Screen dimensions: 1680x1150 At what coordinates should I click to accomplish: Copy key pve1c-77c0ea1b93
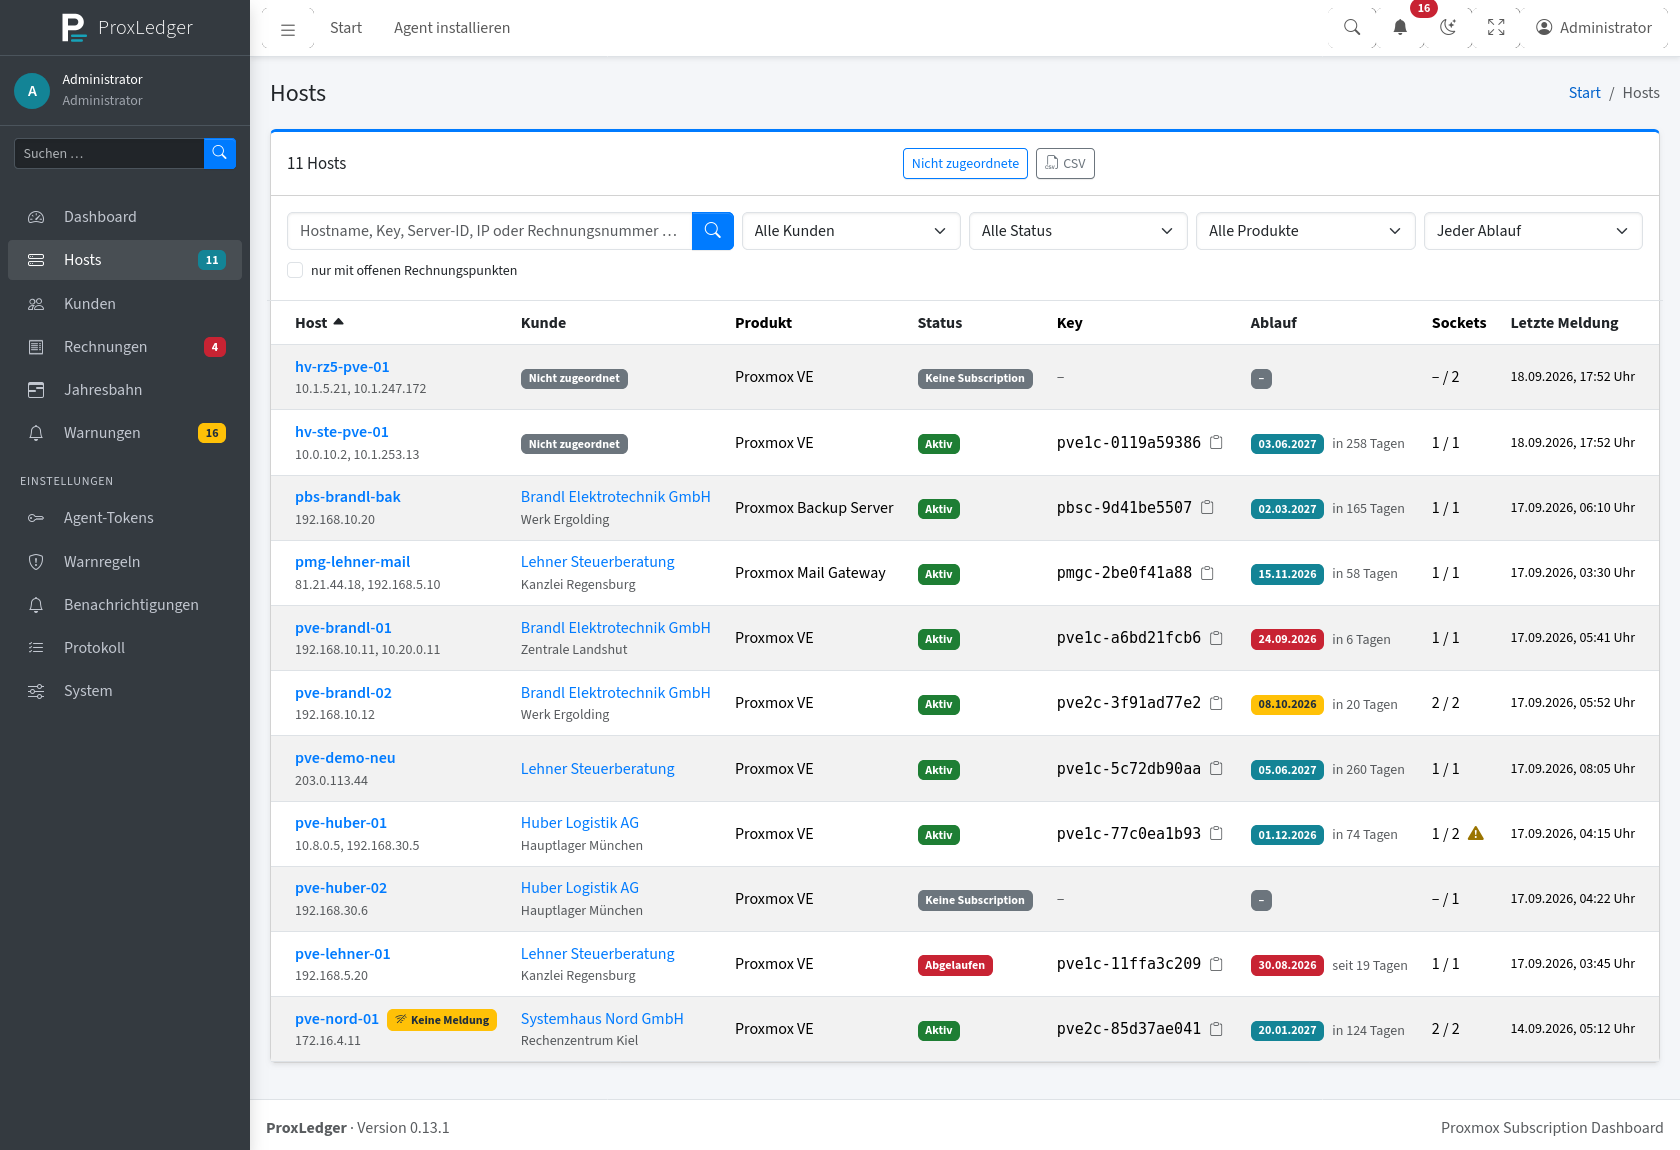pyautogui.click(x=1216, y=834)
